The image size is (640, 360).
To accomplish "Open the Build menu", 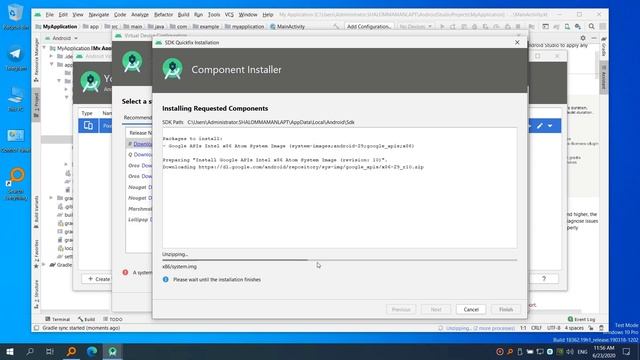I will (183, 15).
